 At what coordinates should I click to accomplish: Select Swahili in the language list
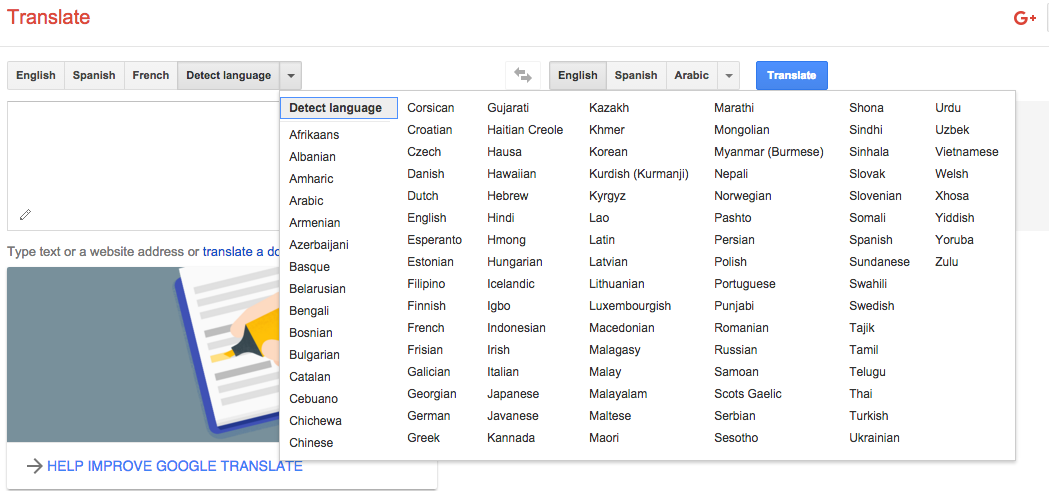[868, 284]
